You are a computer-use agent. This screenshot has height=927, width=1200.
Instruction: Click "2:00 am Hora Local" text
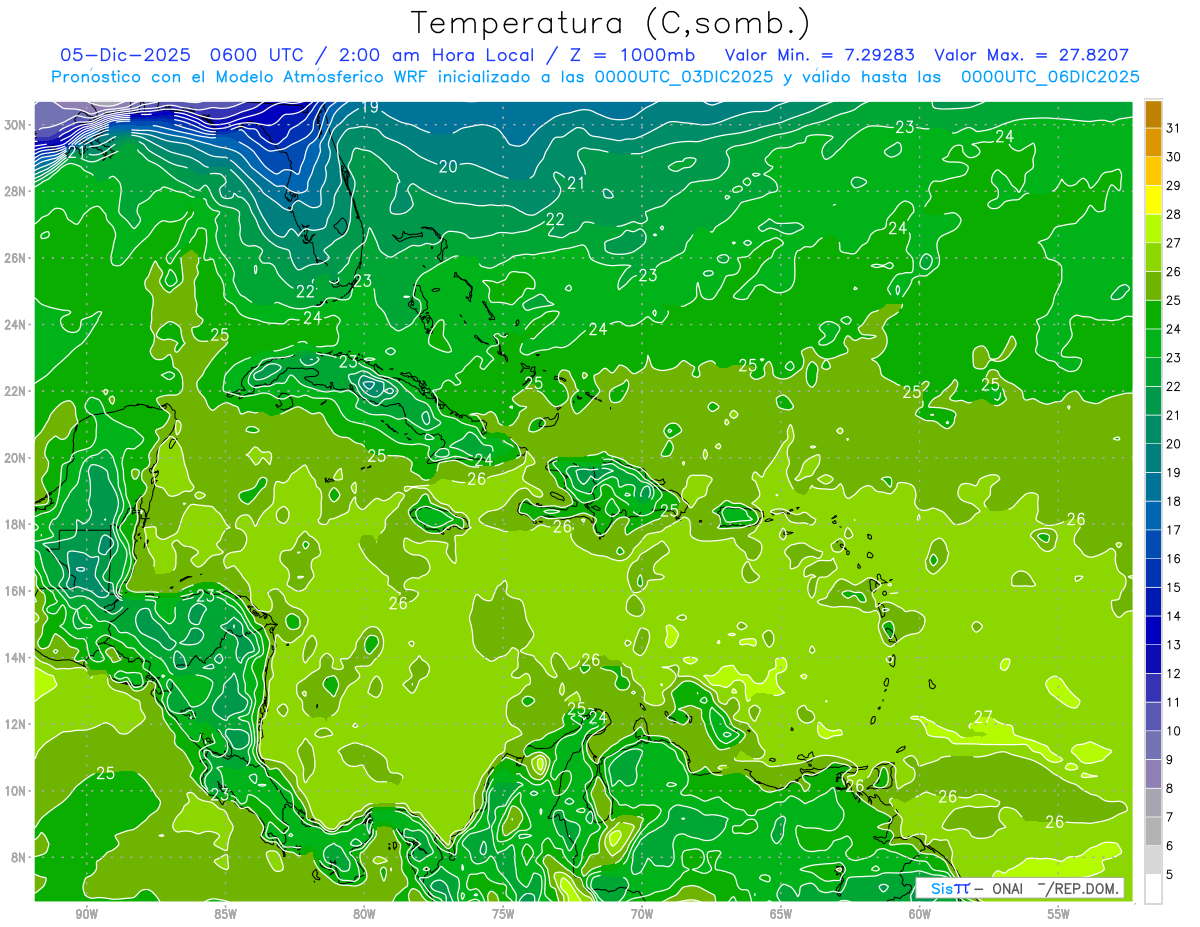437,56
